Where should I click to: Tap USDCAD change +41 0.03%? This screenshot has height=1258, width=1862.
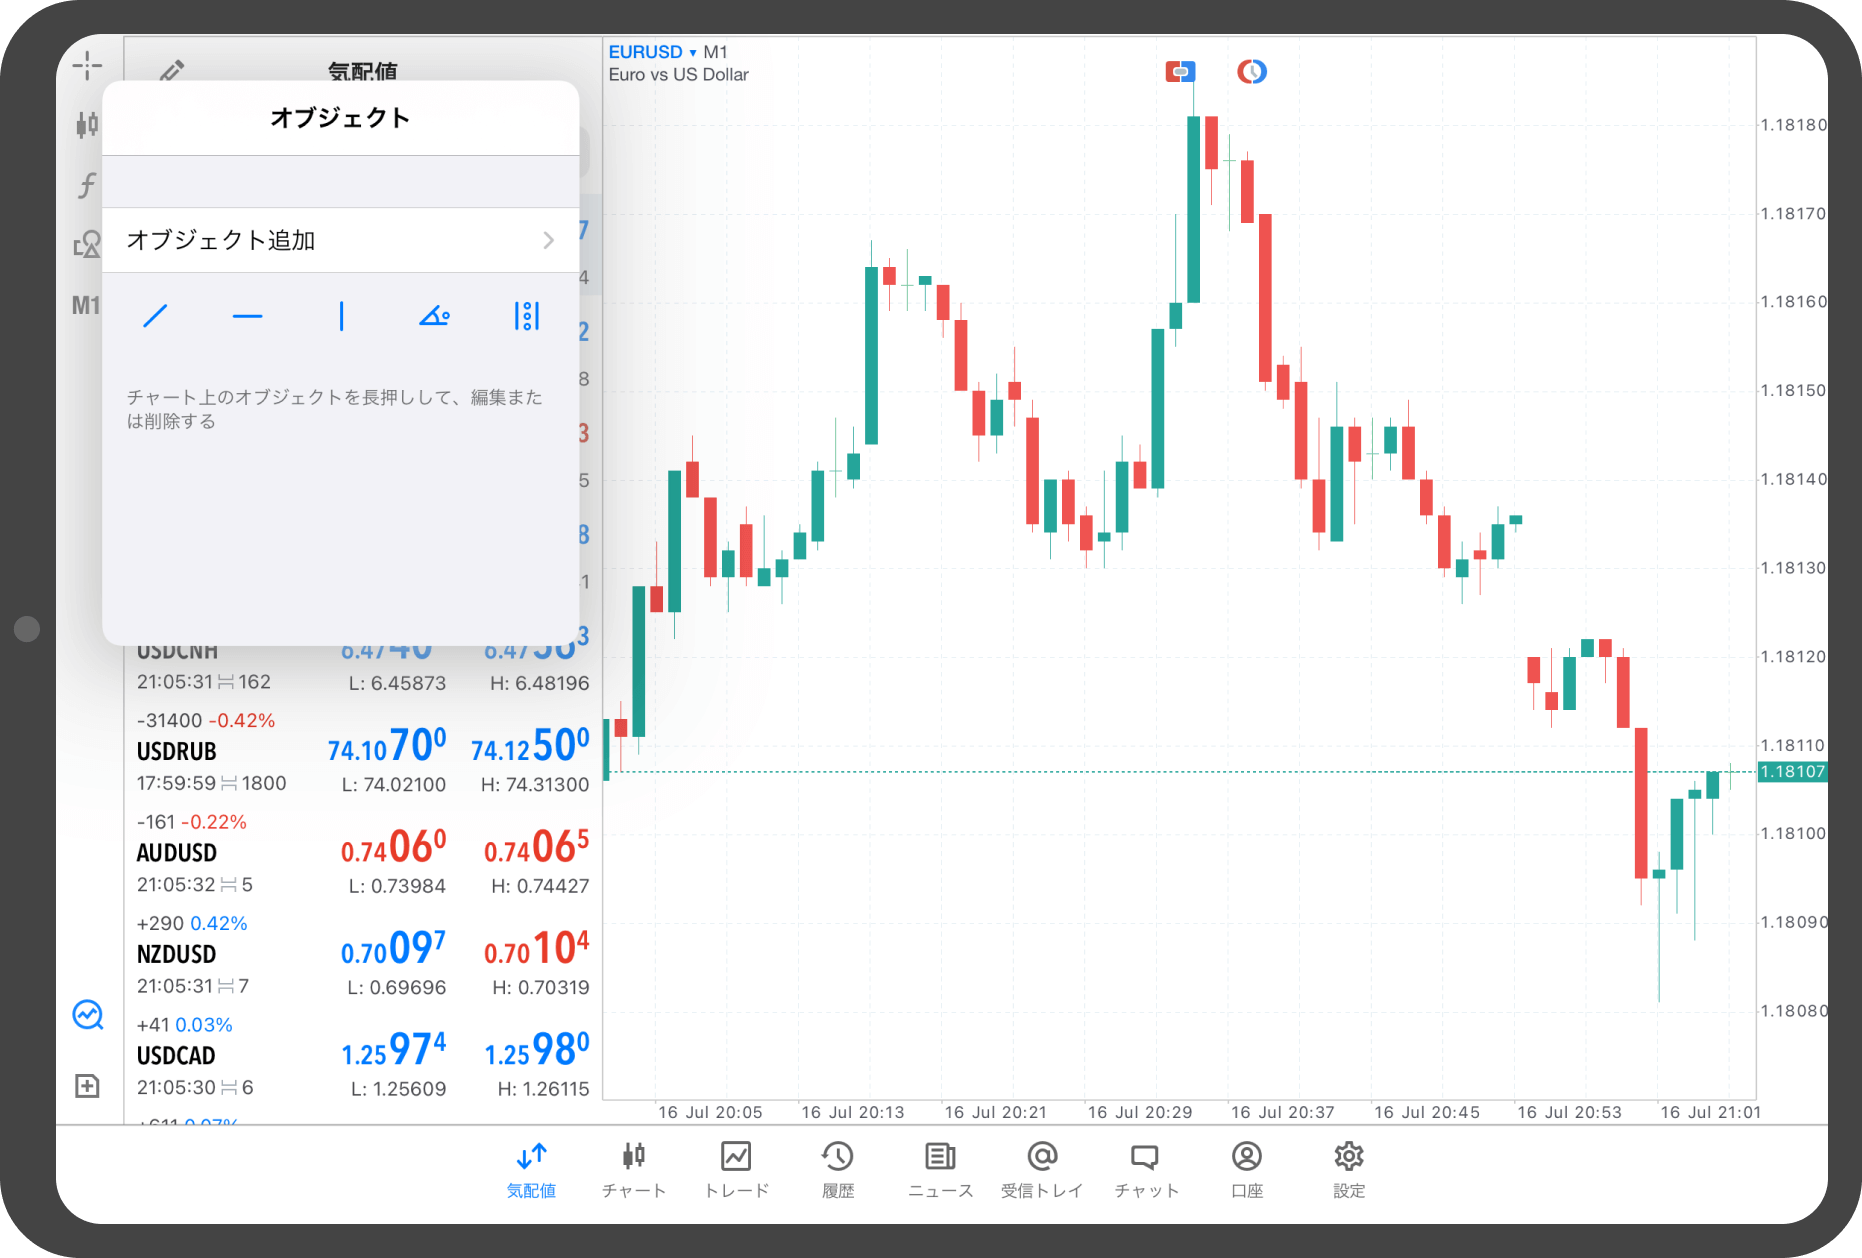[x=185, y=1025]
